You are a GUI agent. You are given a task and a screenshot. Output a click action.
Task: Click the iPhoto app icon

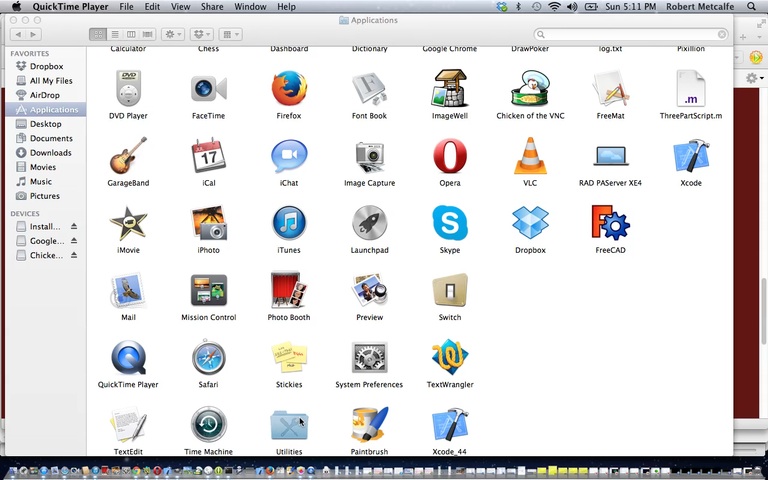point(209,223)
